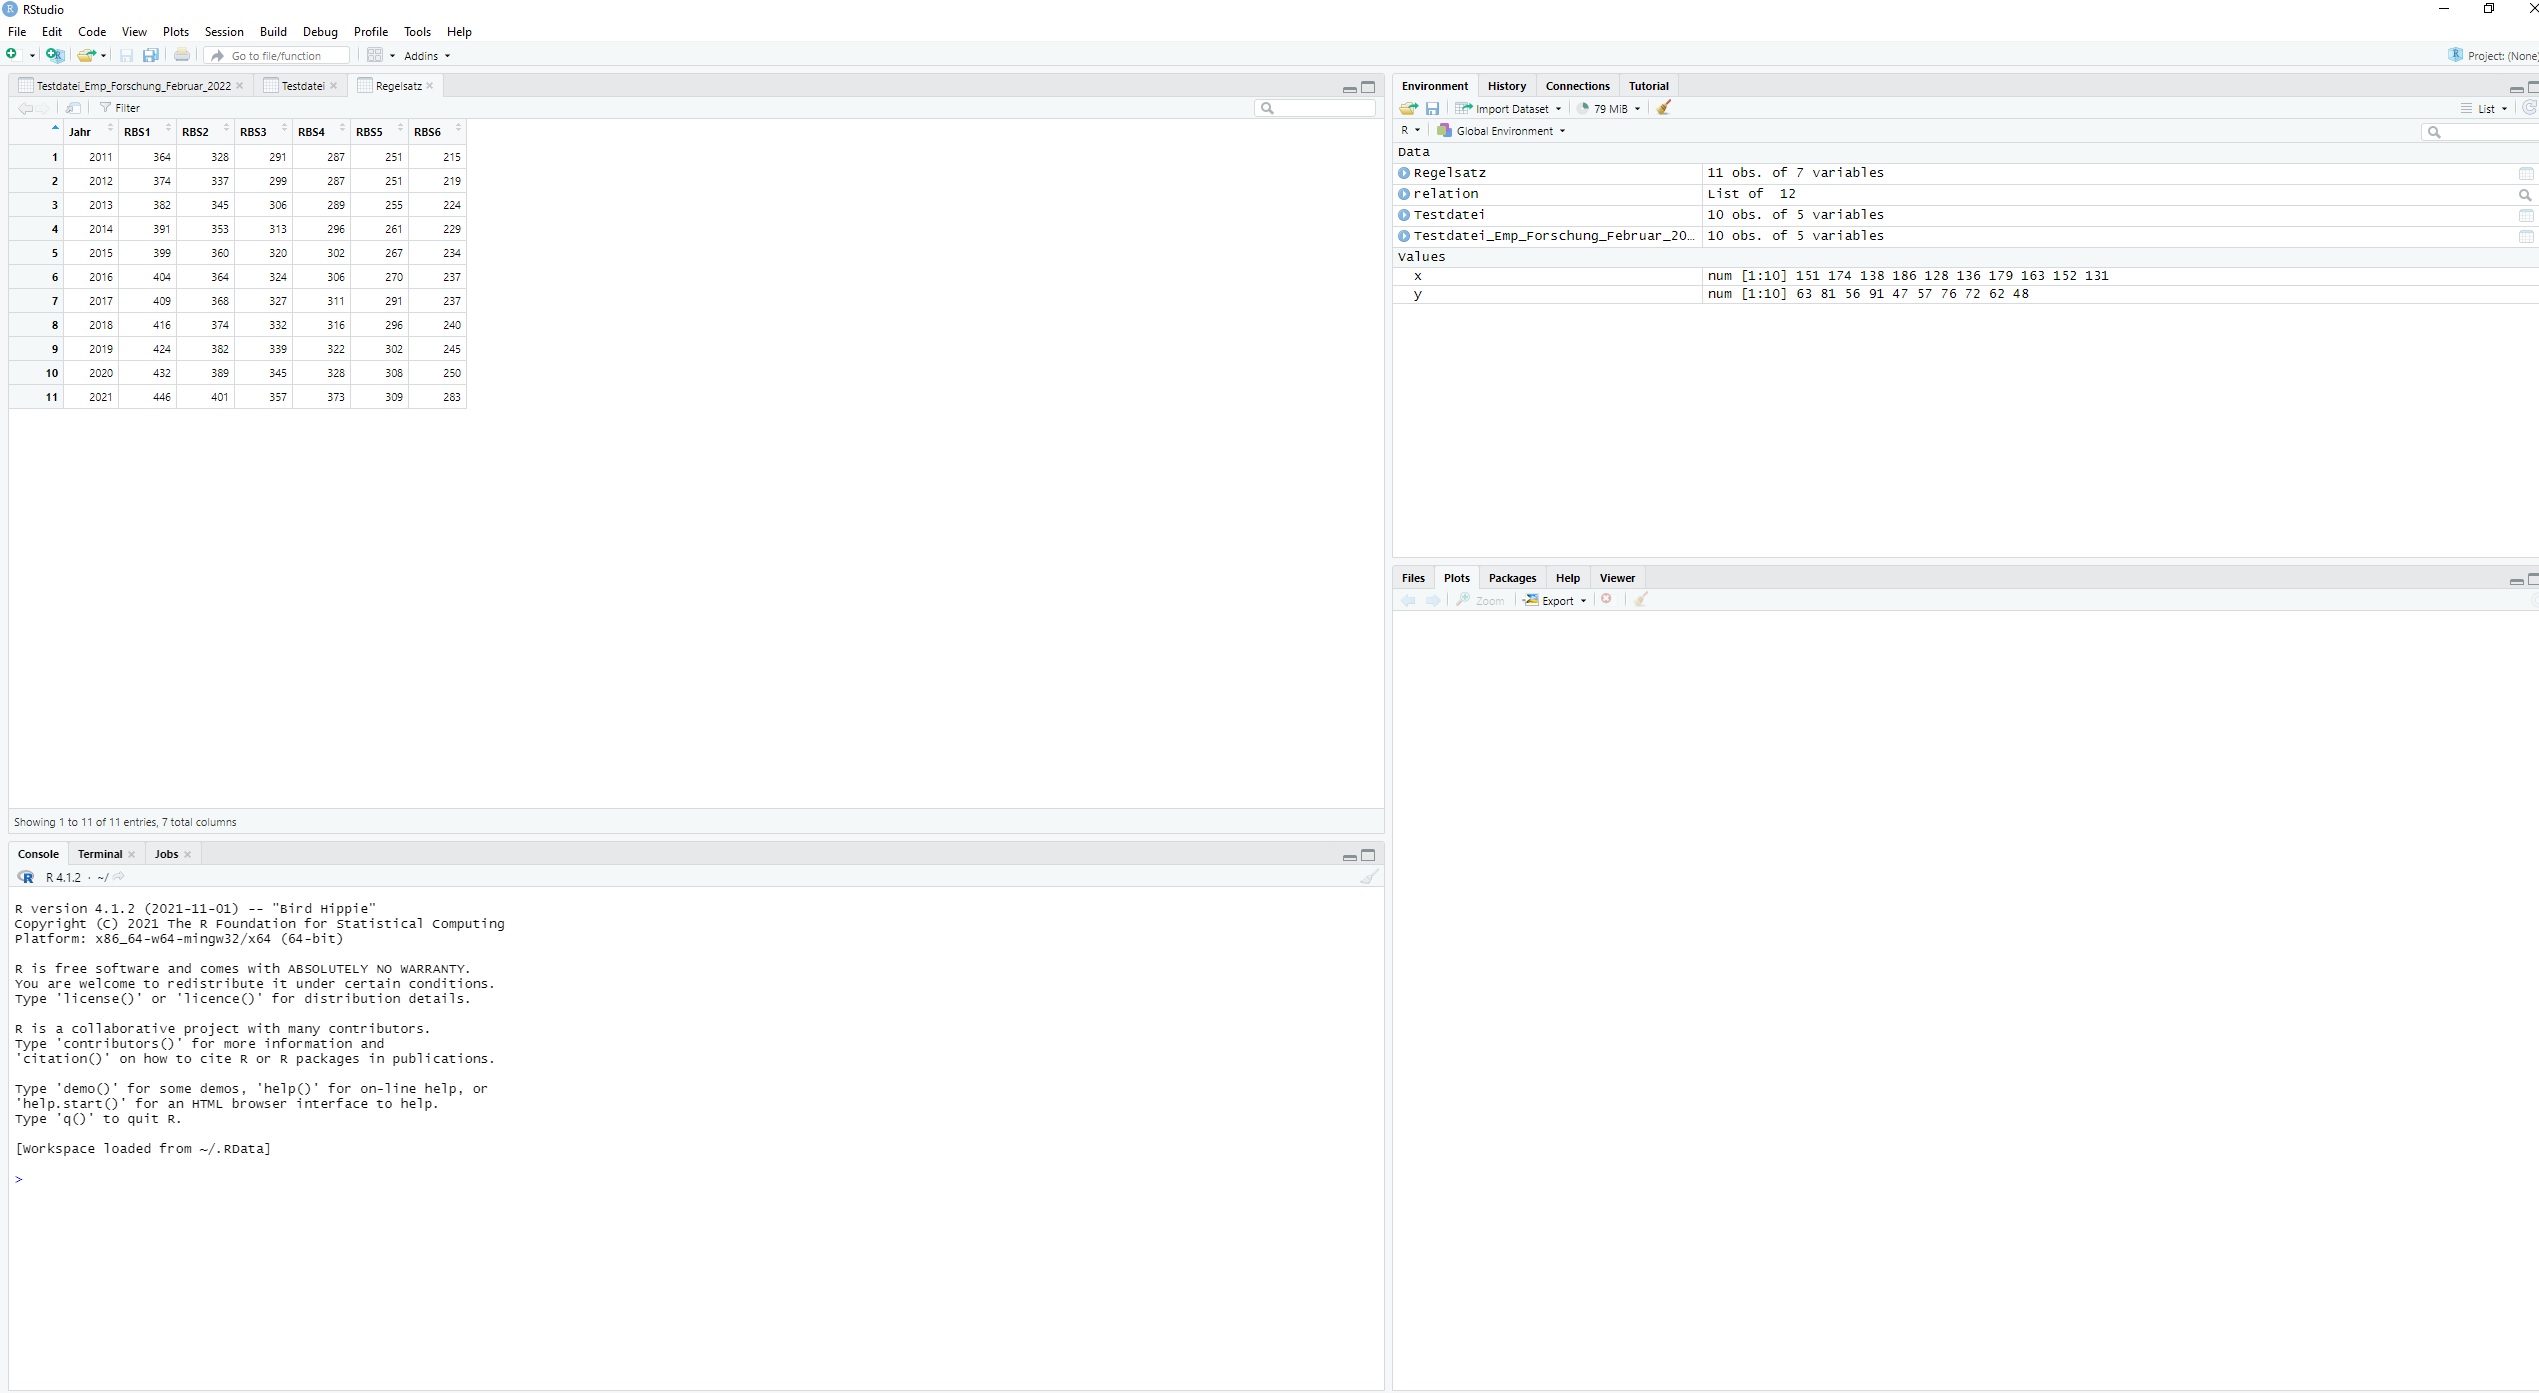Switch to the Testdatei data tab
The width and height of the screenshot is (2539, 1393).
pyautogui.click(x=302, y=86)
